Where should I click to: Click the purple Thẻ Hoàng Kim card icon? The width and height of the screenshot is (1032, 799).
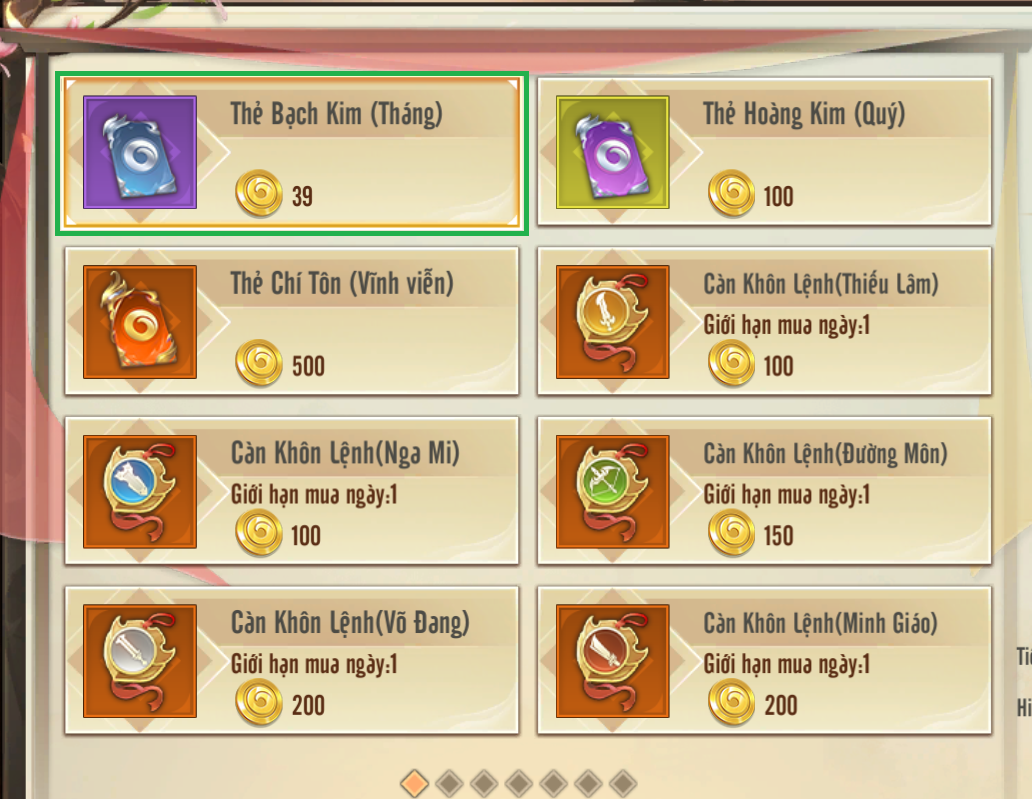(x=612, y=152)
